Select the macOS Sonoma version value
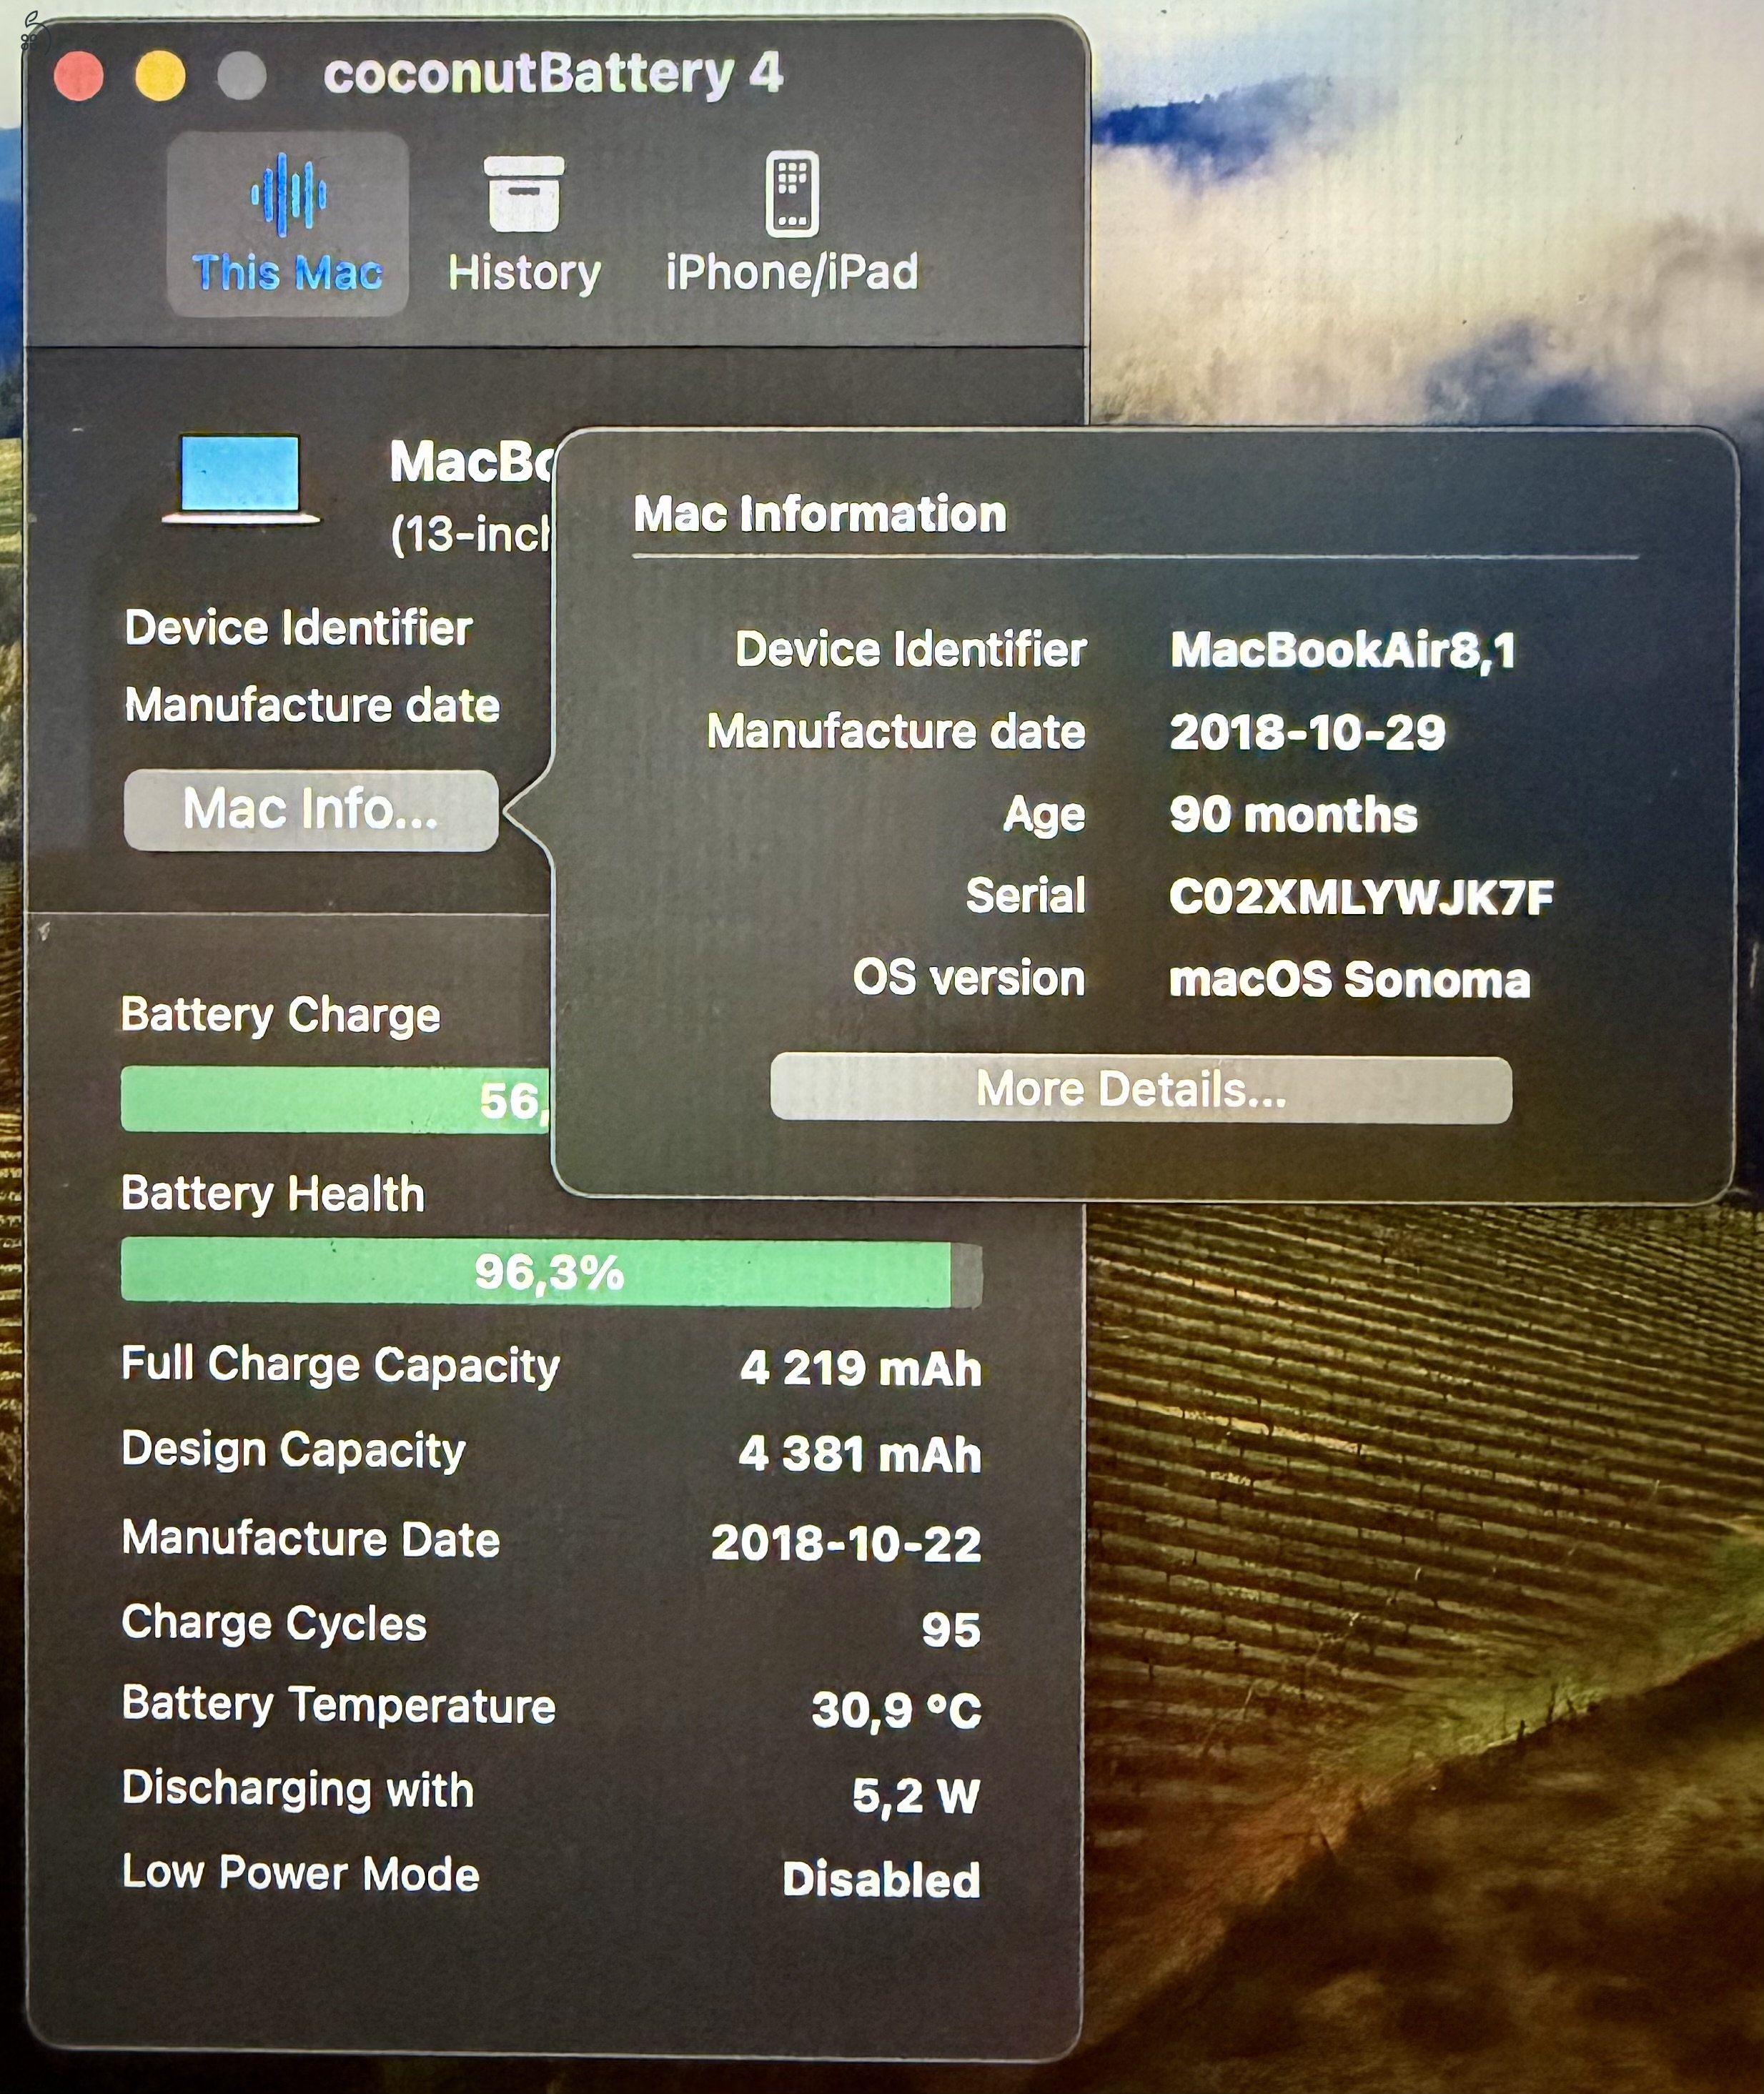This screenshot has height=2094, width=1764. [x=1350, y=979]
